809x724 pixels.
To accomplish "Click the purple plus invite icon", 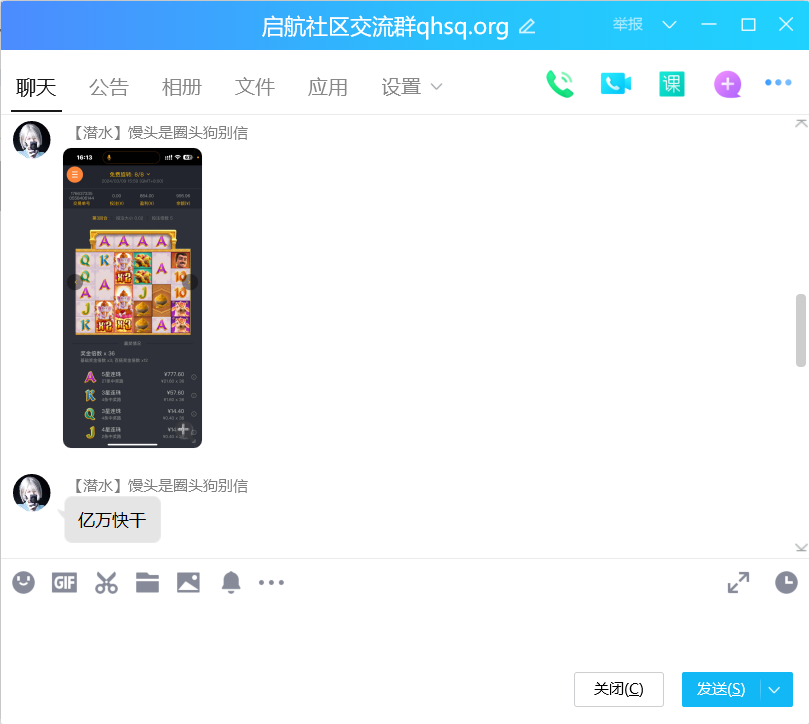I will [727, 84].
